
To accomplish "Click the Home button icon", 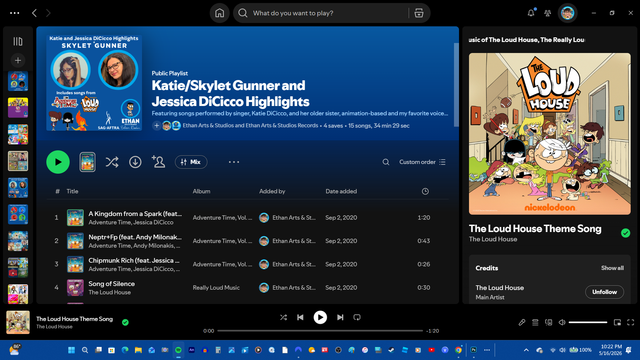I will [220, 13].
